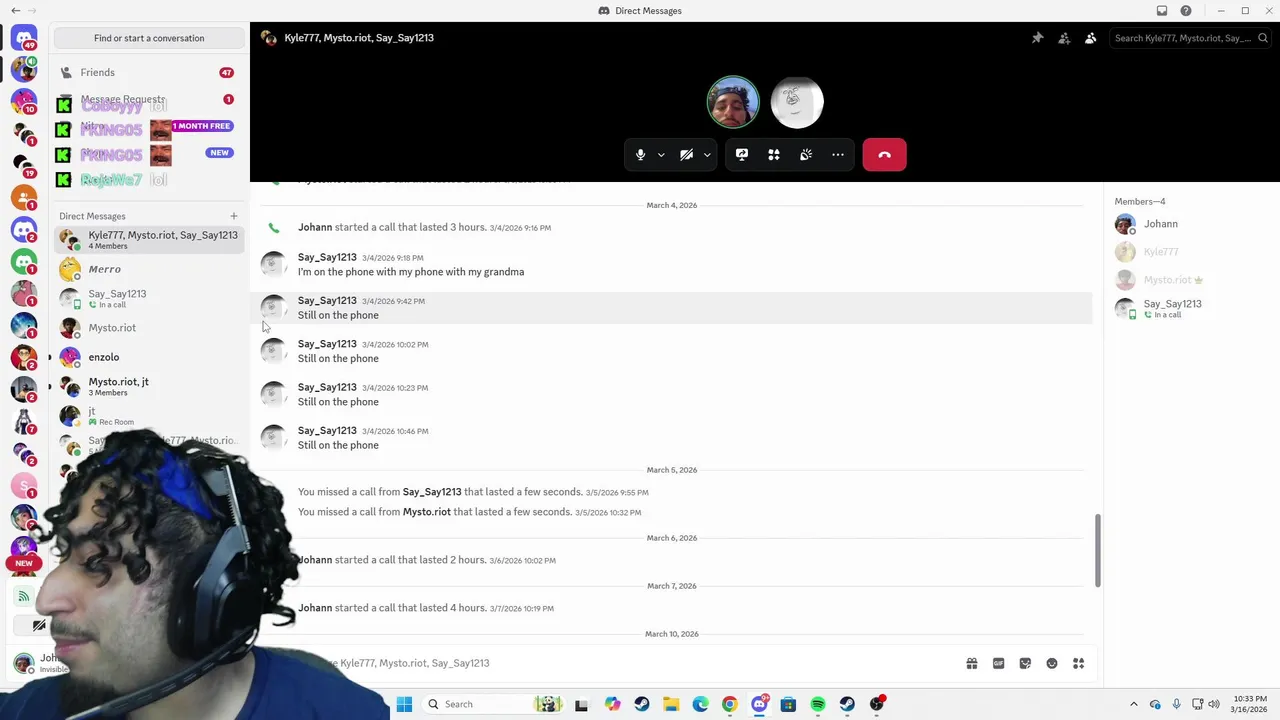Create a new DM with plus icon
The width and height of the screenshot is (1280, 720).
[234, 216]
